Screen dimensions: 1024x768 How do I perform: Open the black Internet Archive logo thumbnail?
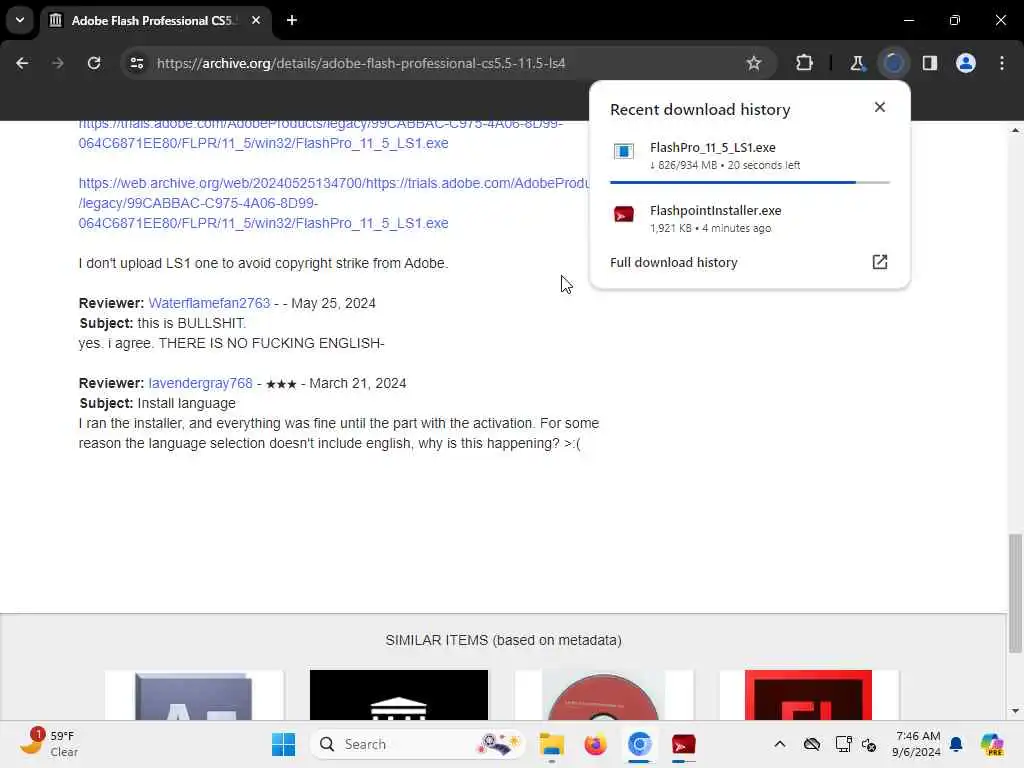tap(398, 695)
